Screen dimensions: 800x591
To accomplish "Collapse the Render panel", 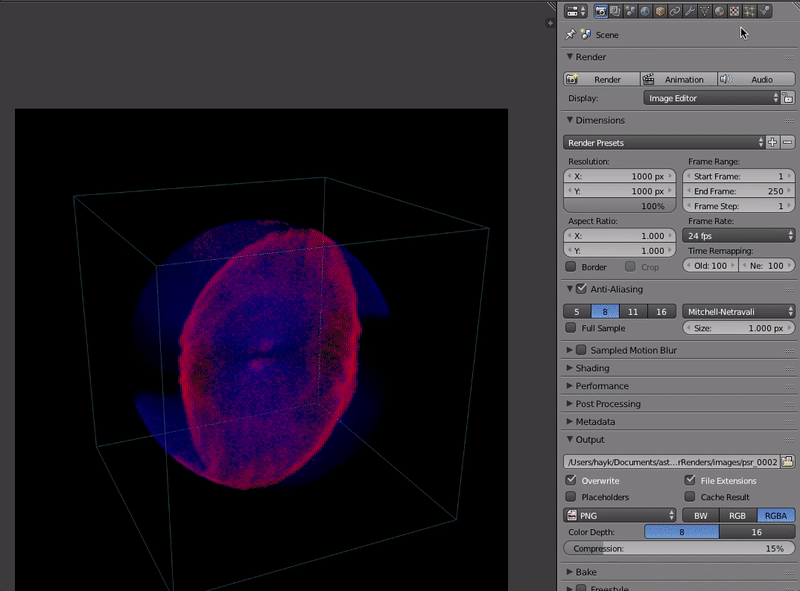I will pyautogui.click(x=570, y=57).
